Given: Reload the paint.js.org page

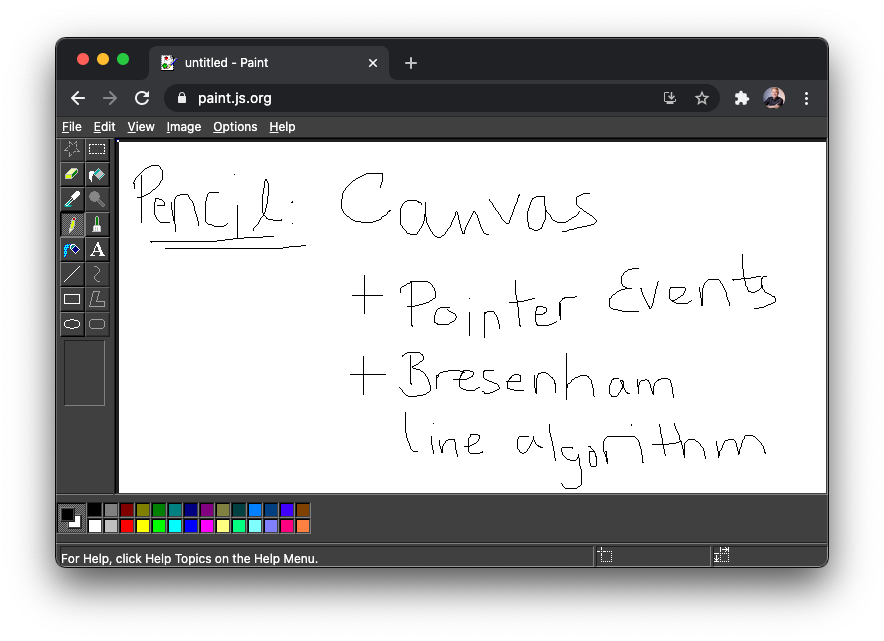Looking at the screenshot, I should [x=142, y=98].
